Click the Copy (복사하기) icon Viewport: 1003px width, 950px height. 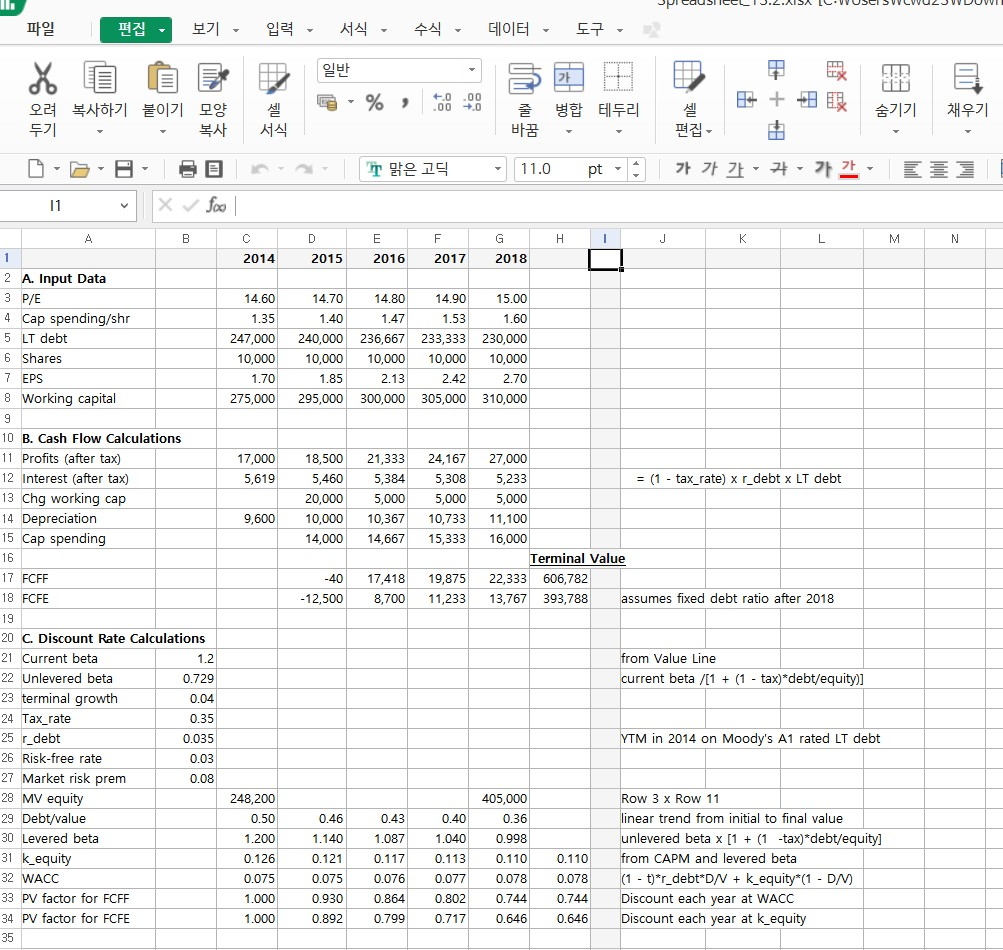100,79
